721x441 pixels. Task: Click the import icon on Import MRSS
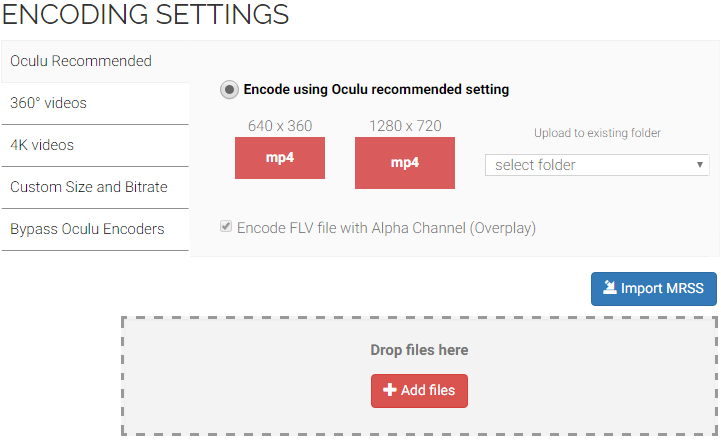pos(610,287)
